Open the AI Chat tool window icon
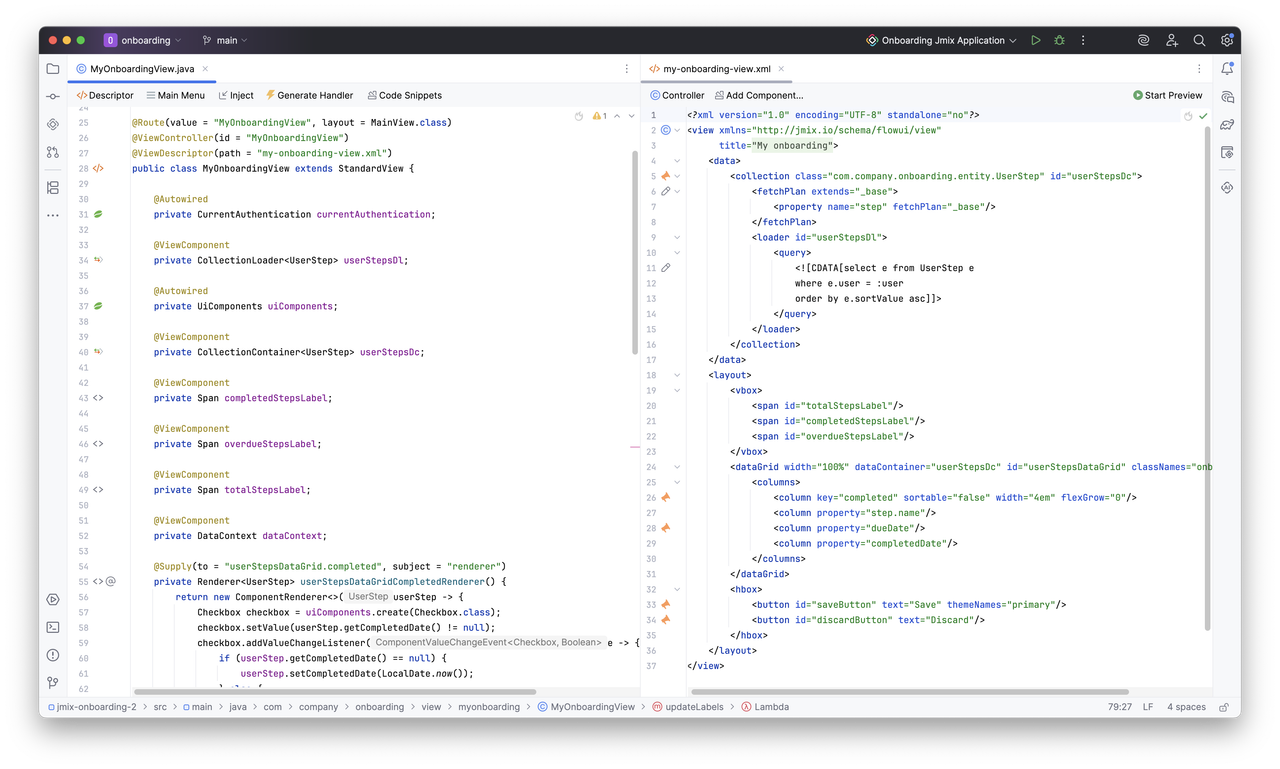 click(1227, 97)
